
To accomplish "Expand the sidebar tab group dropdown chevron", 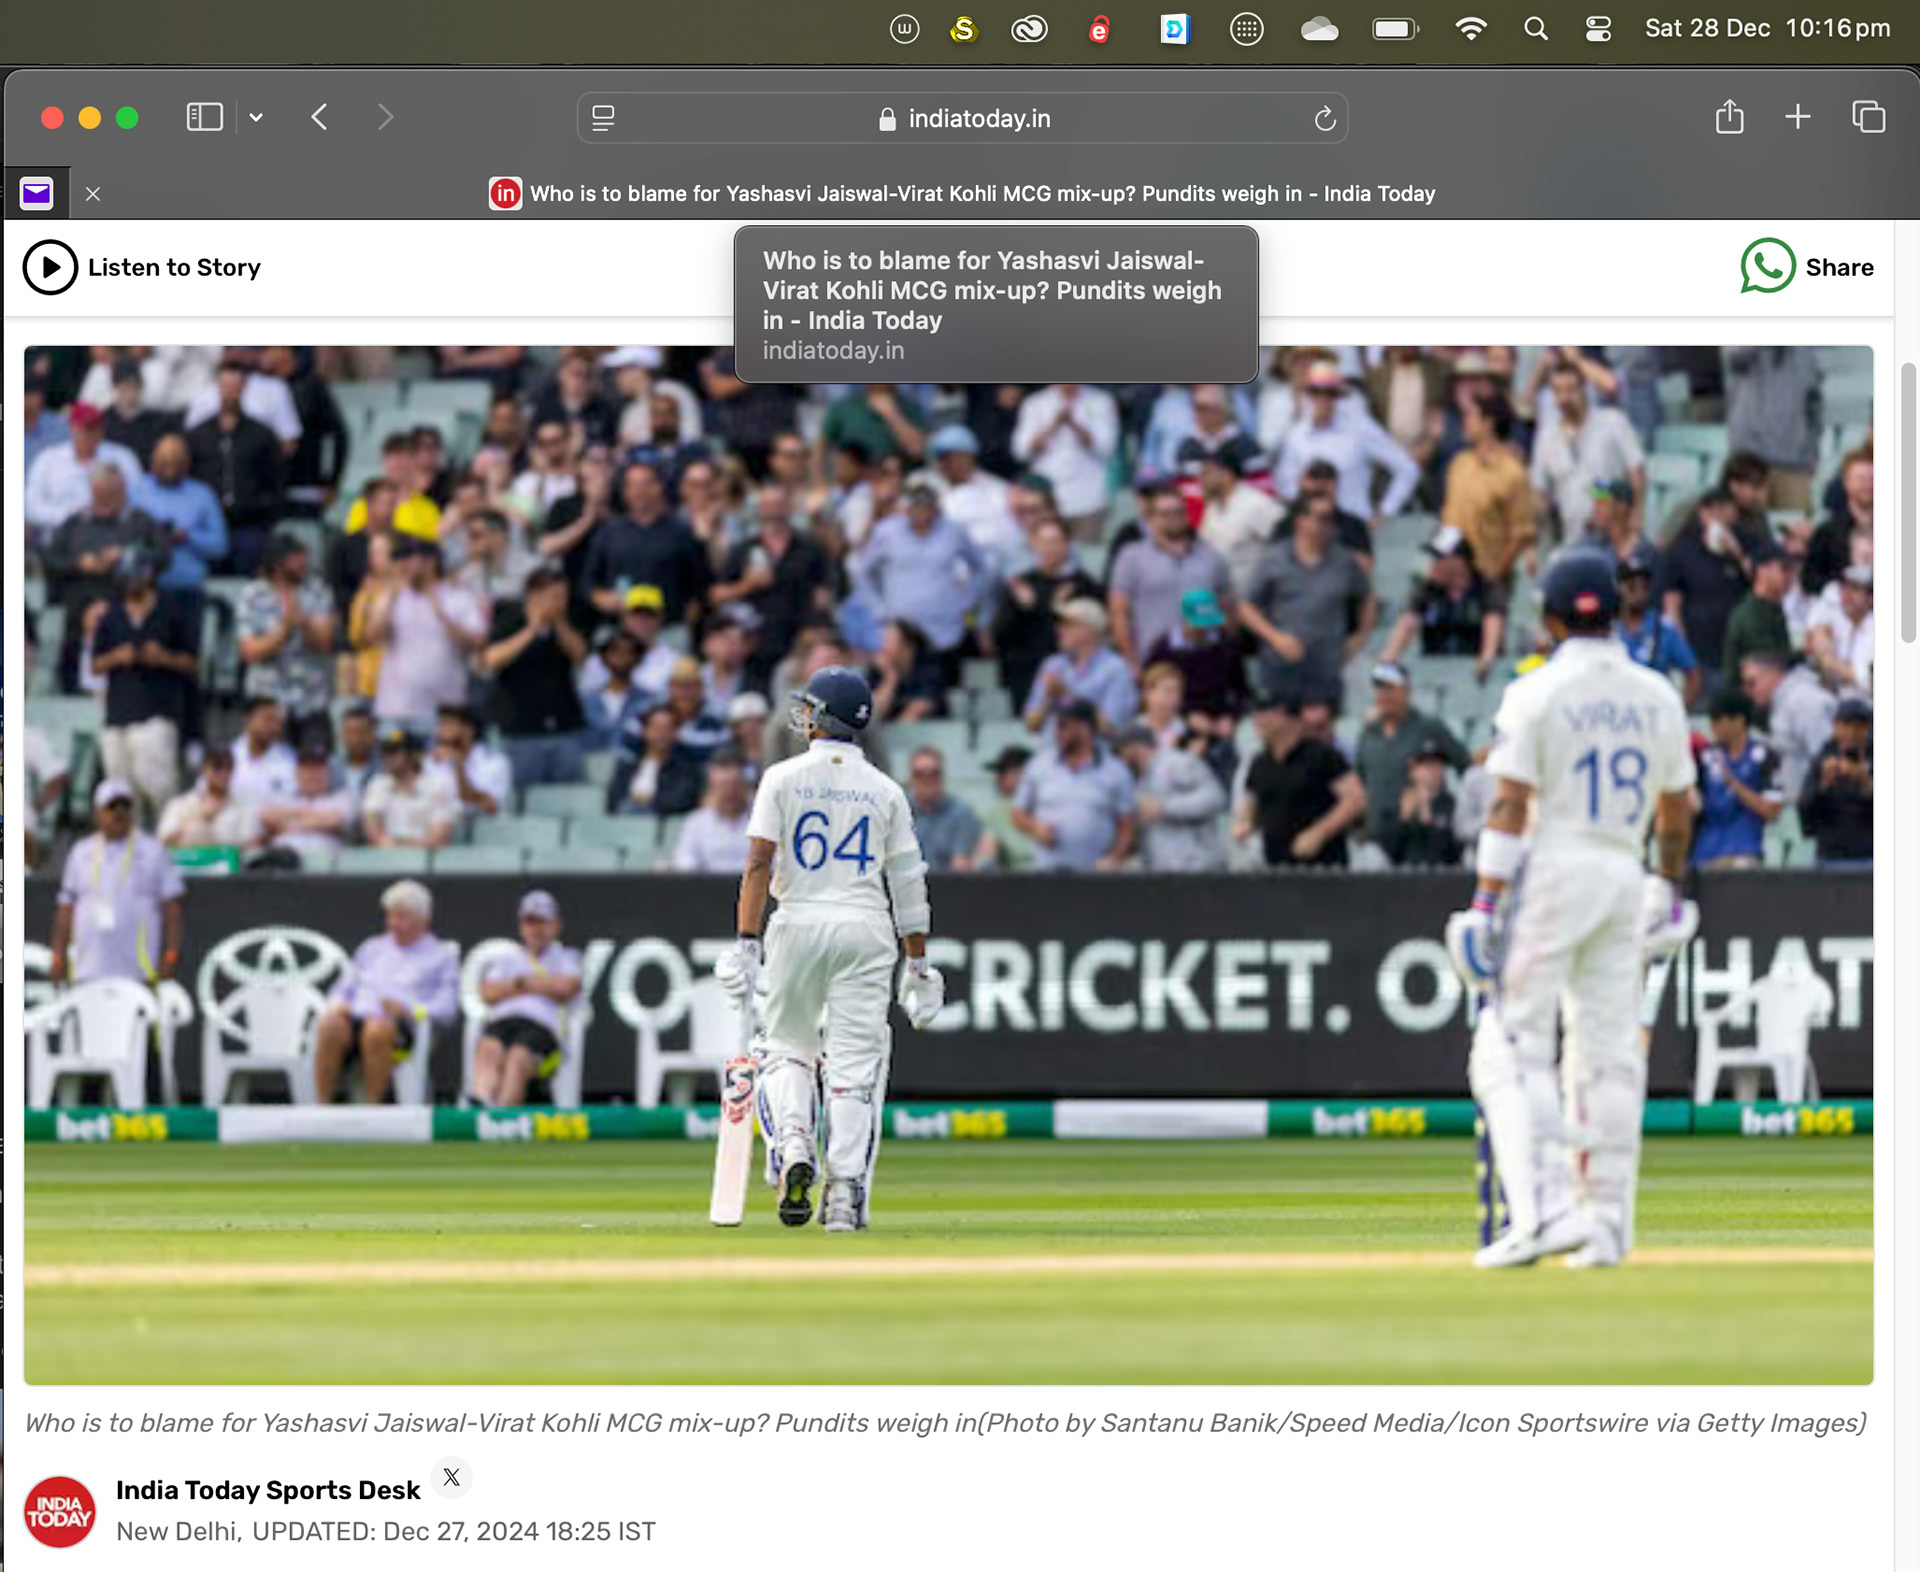I will click(x=256, y=118).
